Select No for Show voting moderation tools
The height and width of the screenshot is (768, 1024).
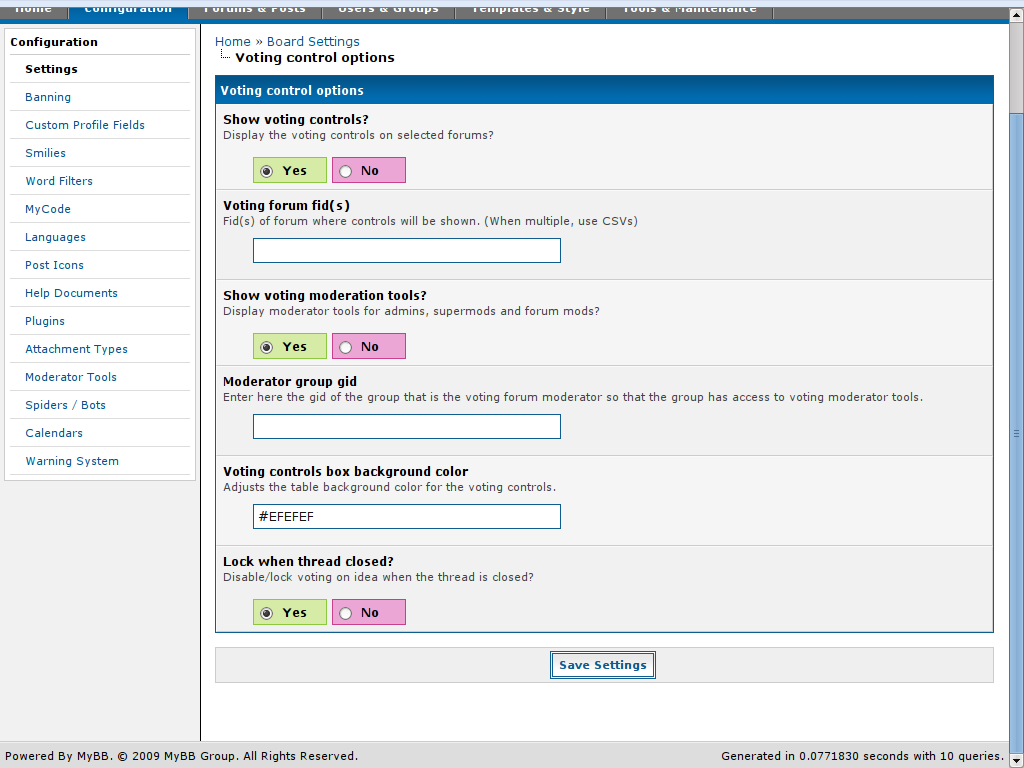point(346,347)
